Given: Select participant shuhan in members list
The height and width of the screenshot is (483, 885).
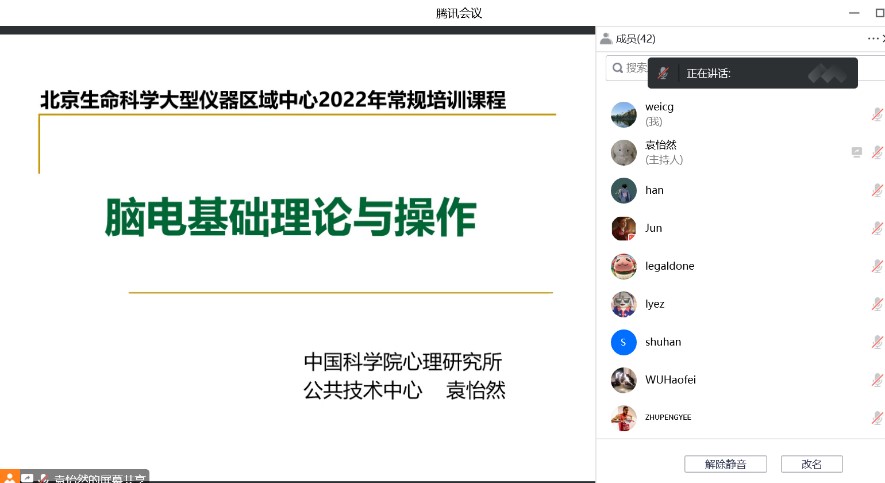Looking at the screenshot, I should click(663, 342).
